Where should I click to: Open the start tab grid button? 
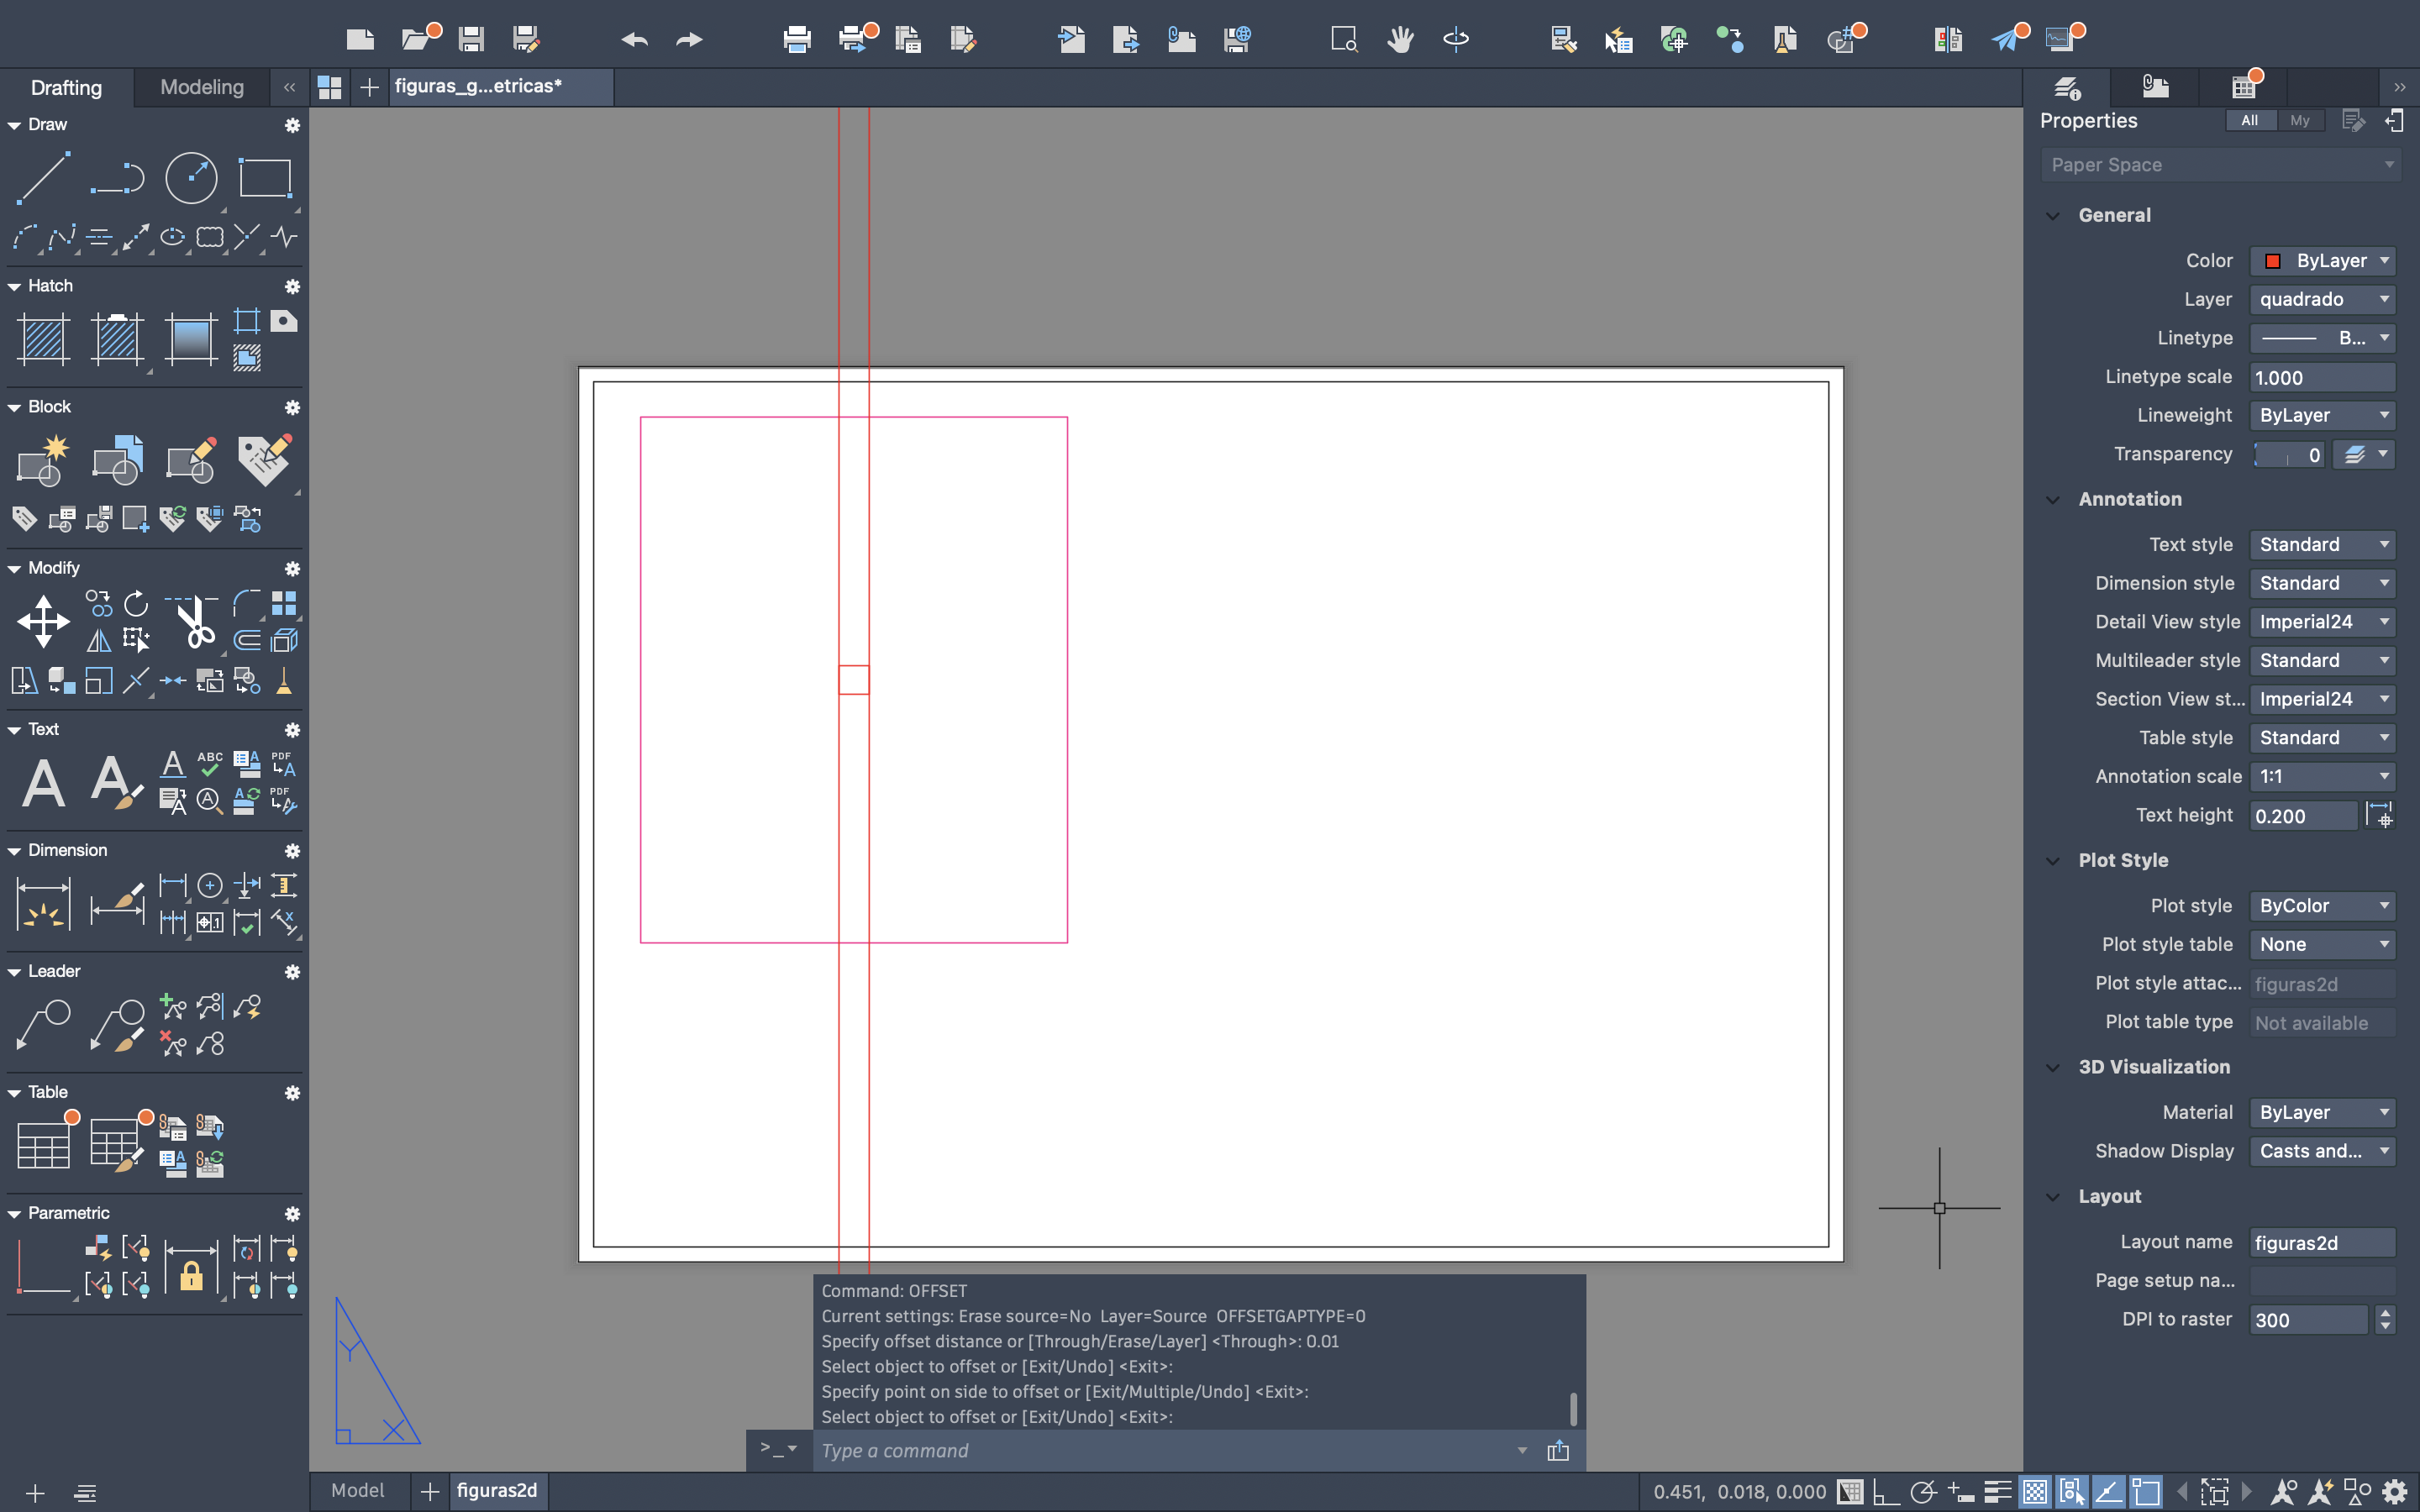329,87
